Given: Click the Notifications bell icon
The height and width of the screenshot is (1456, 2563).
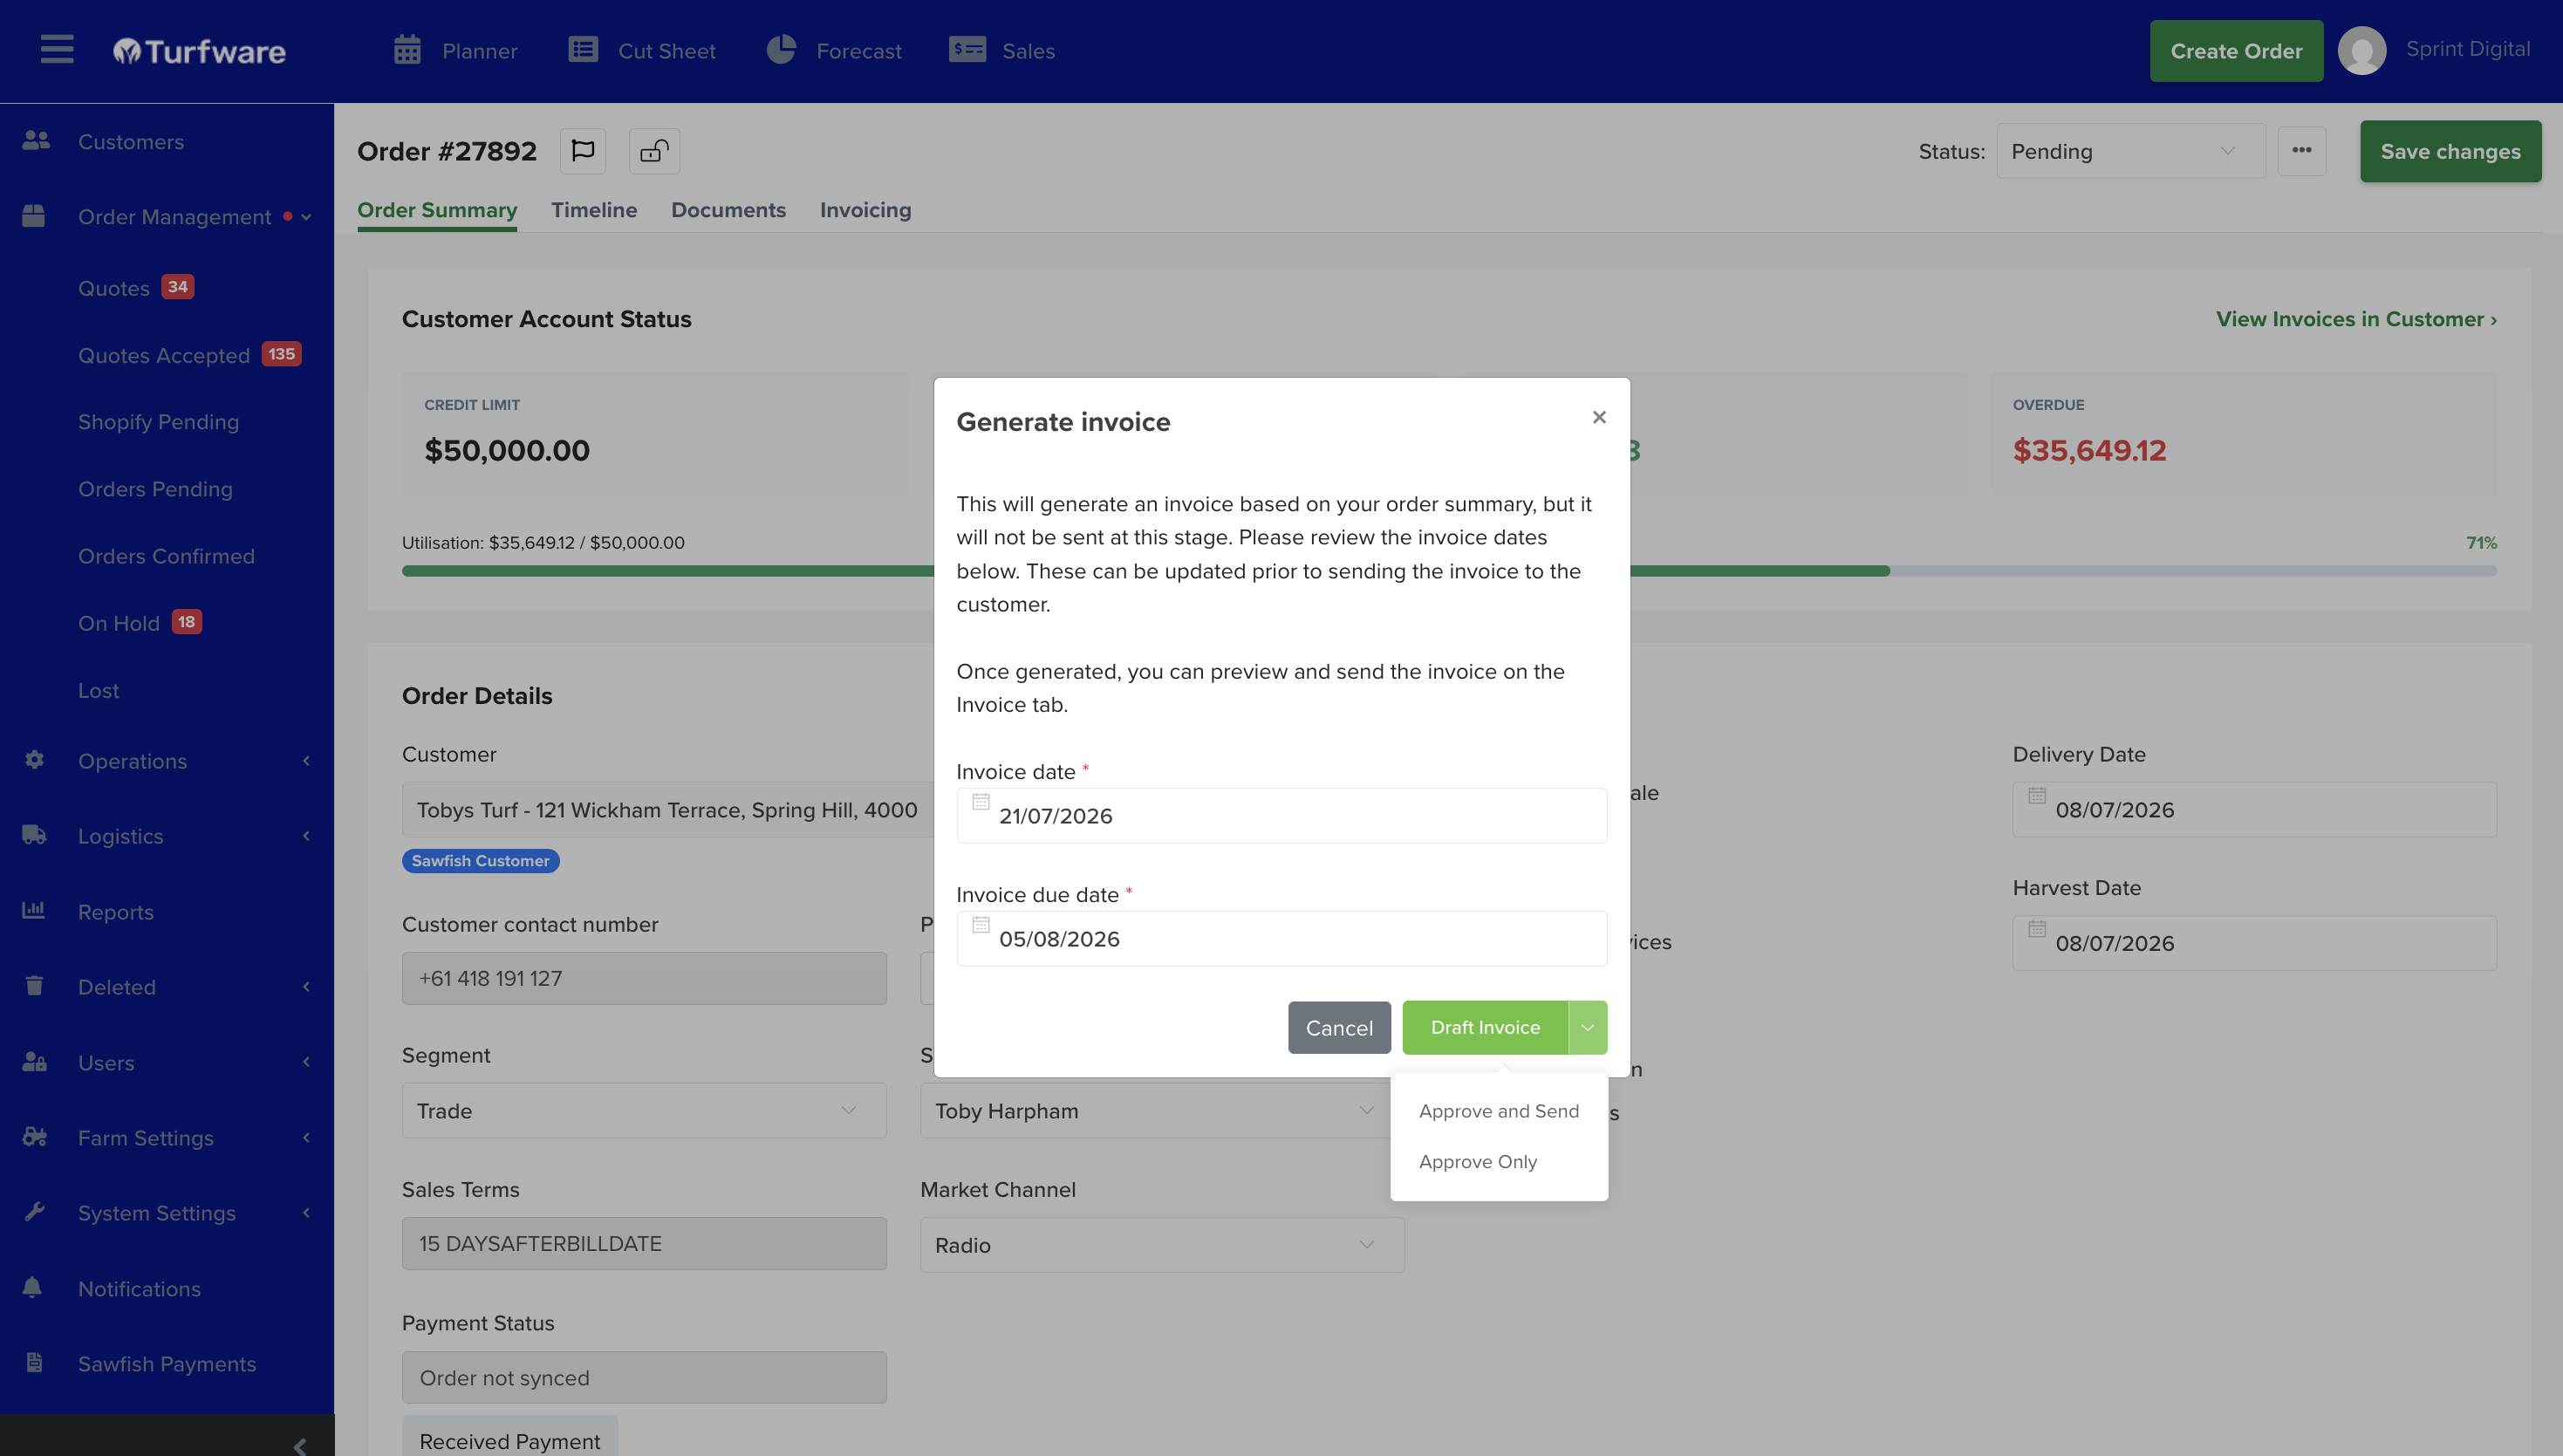Looking at the screenshot, I should click(x=32, y=1288).
